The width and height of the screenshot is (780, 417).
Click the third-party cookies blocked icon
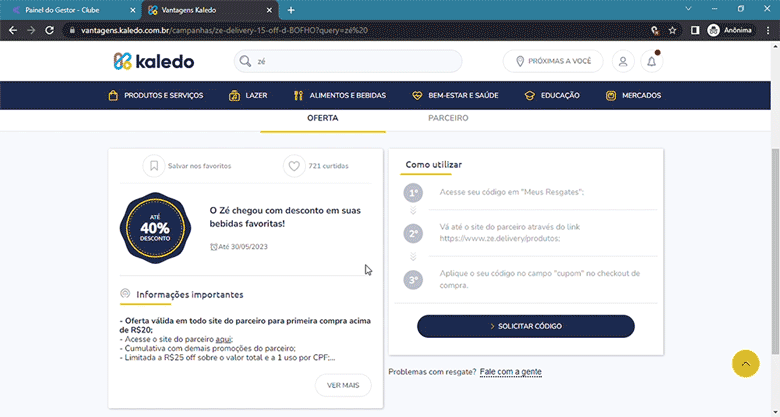click(655, 30)
